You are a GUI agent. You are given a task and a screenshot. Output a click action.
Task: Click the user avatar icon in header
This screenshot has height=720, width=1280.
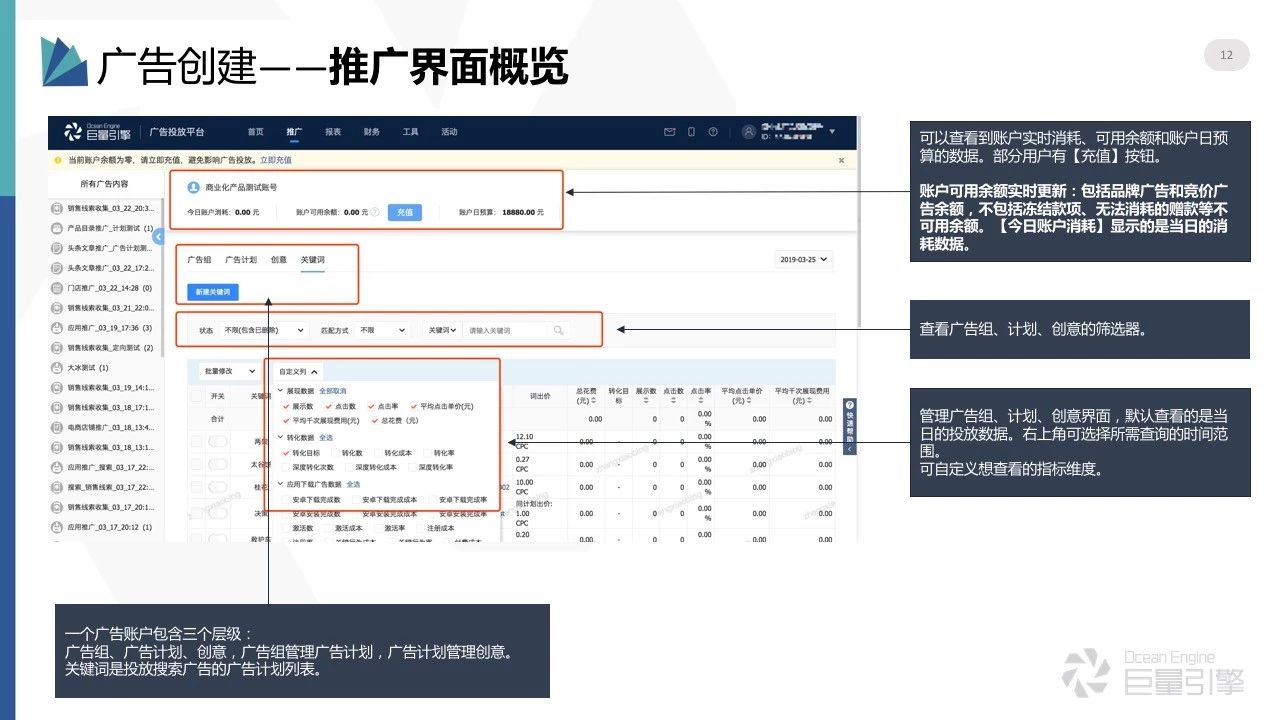[x=748, y=132]
